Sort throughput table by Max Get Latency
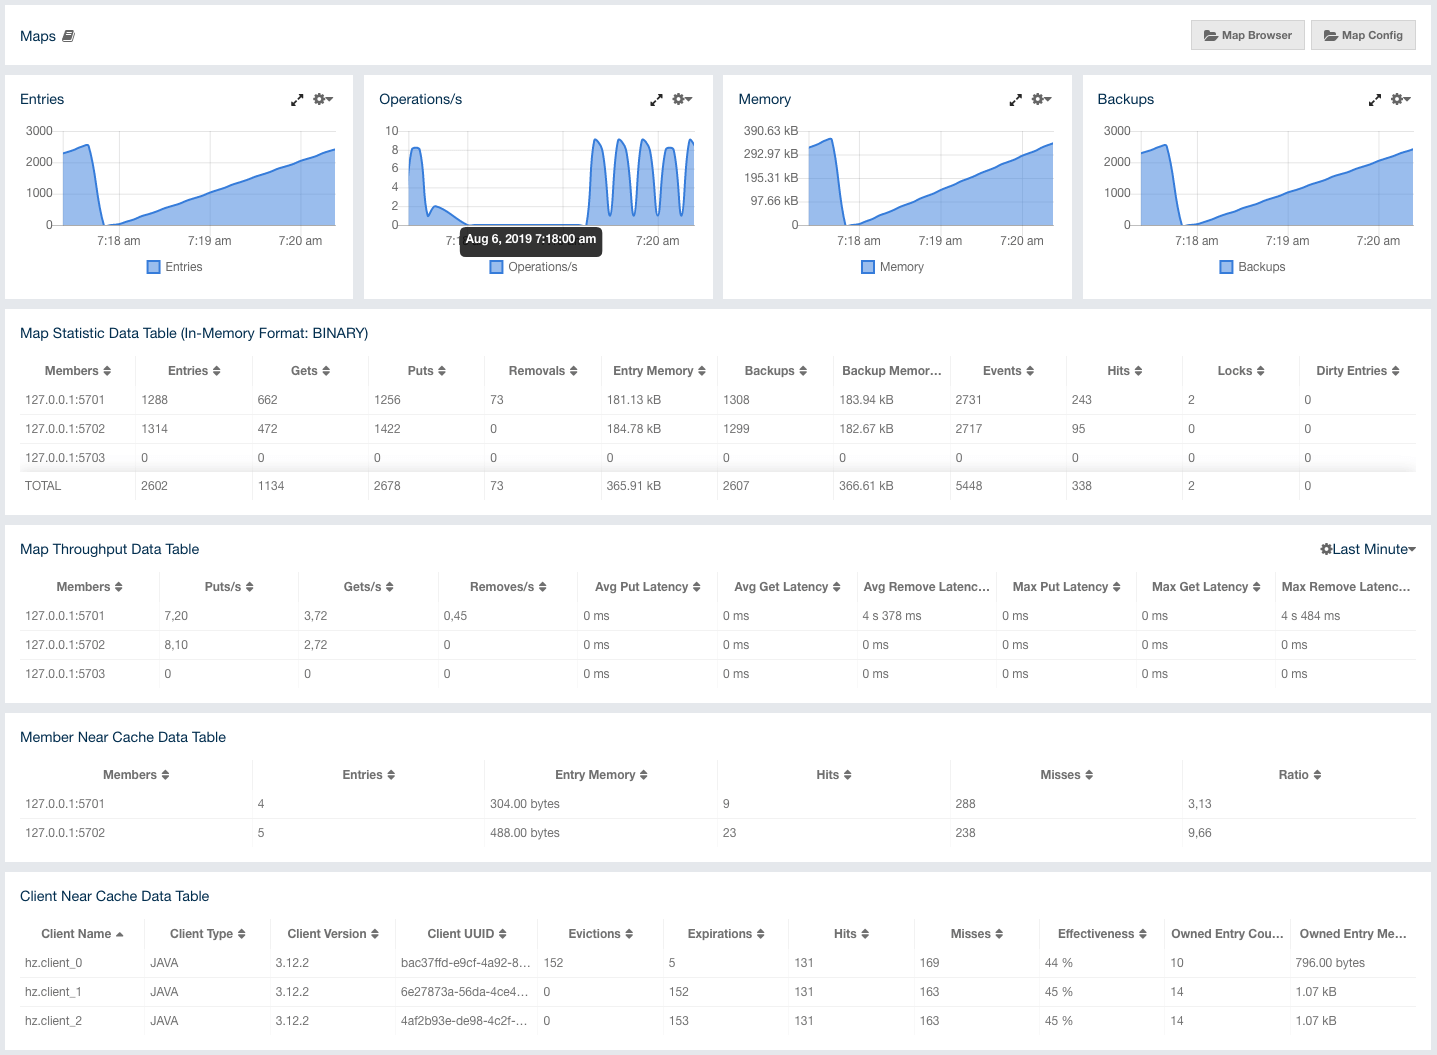This screenshot has height=1055, width=1437. click(1206, 587)
